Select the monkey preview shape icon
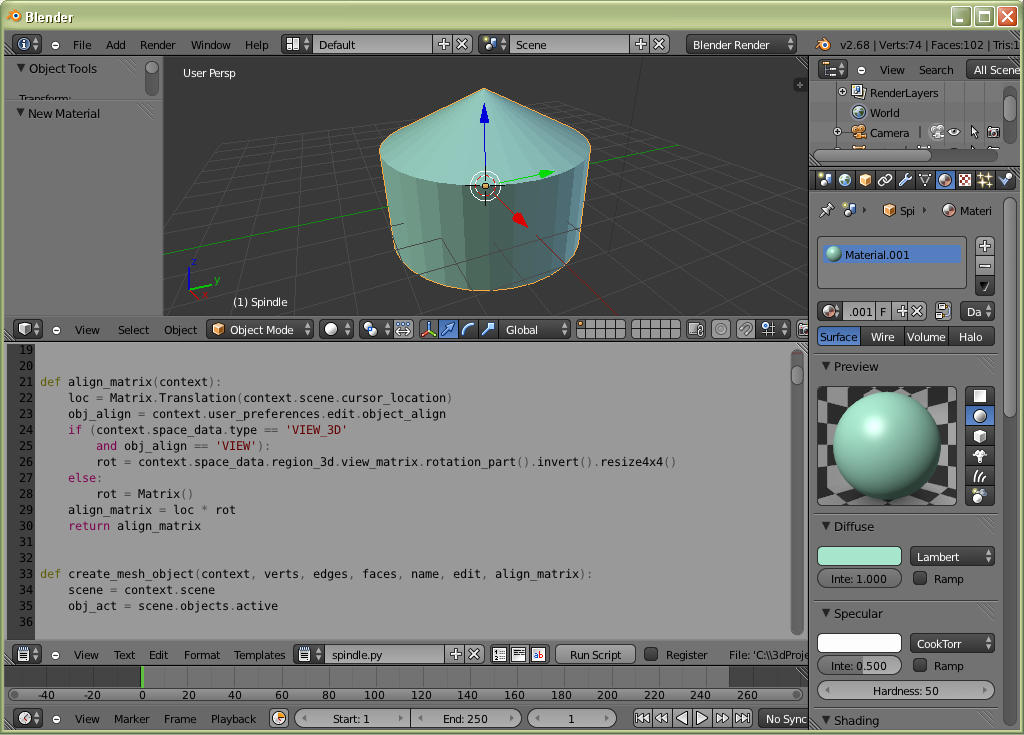This screenshot has width=1024, height=735. (980, 456)
